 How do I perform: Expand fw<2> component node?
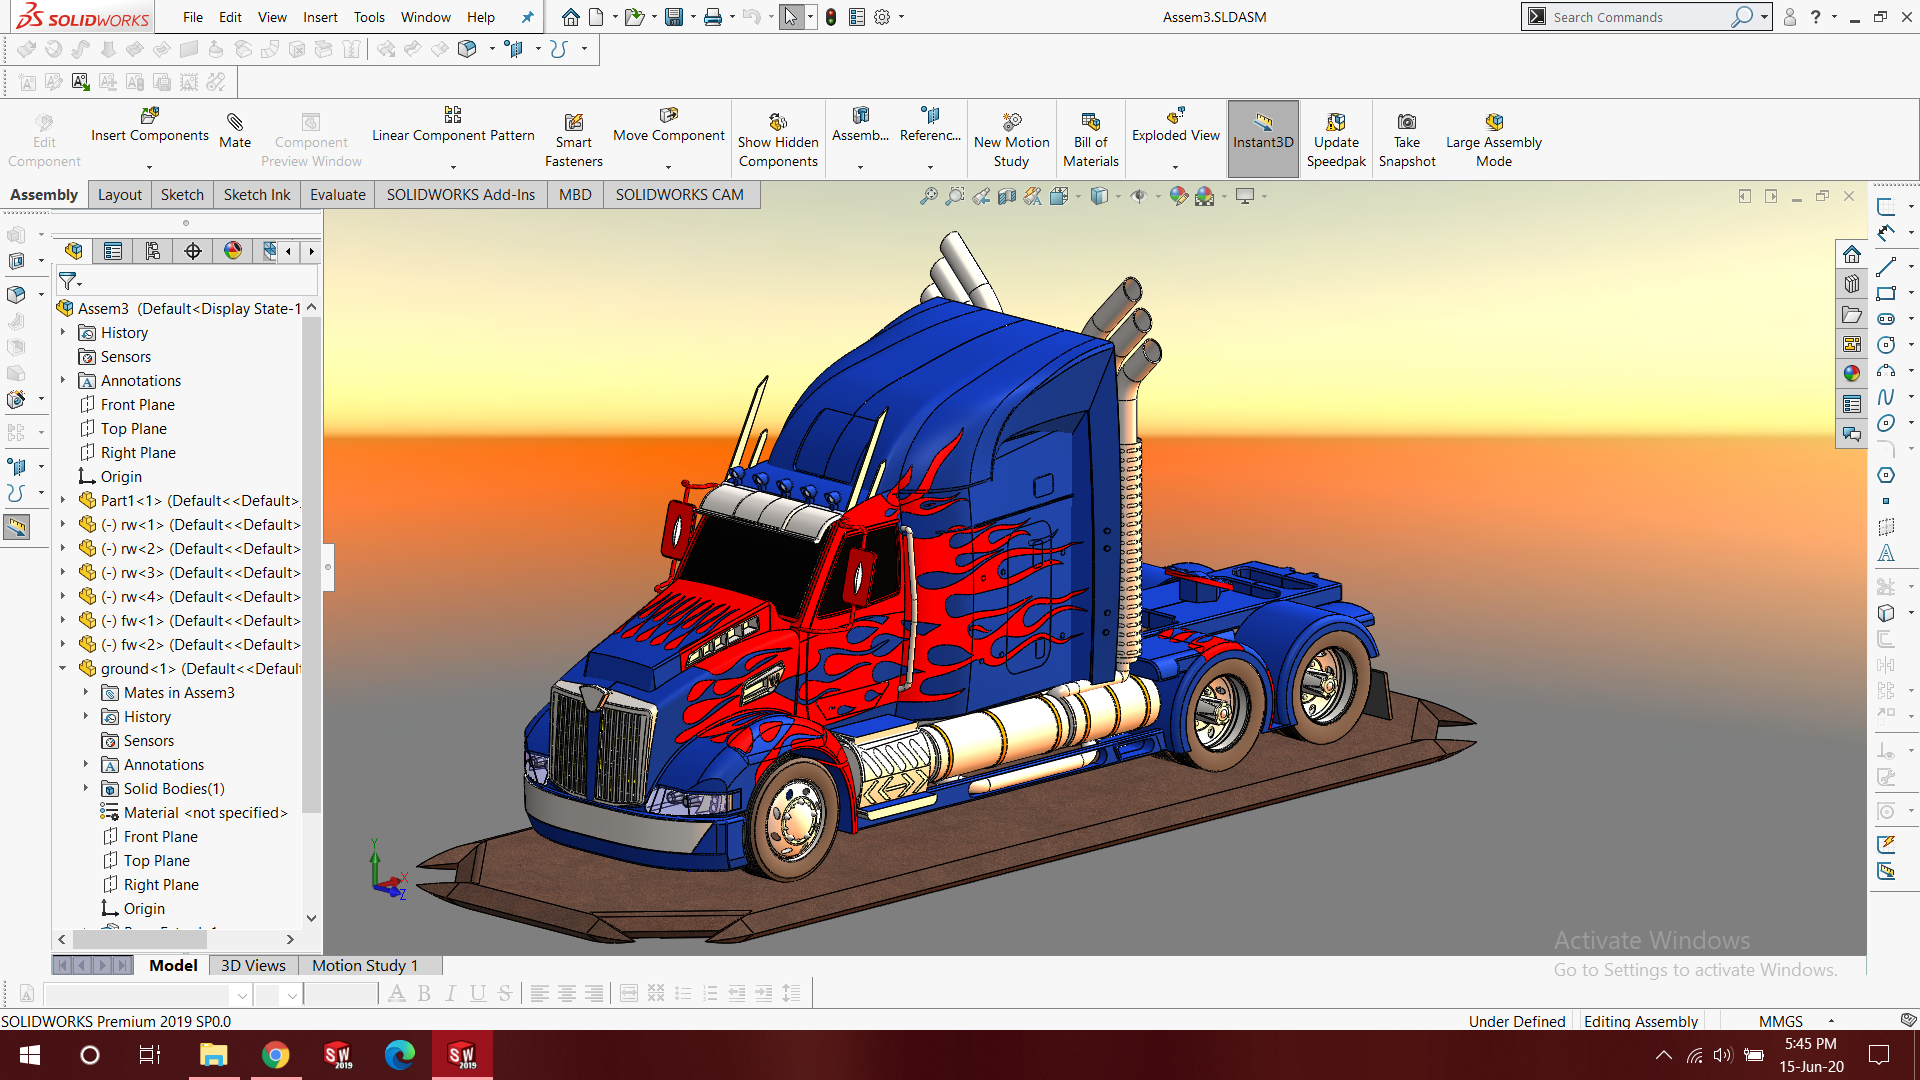[63, 644]
